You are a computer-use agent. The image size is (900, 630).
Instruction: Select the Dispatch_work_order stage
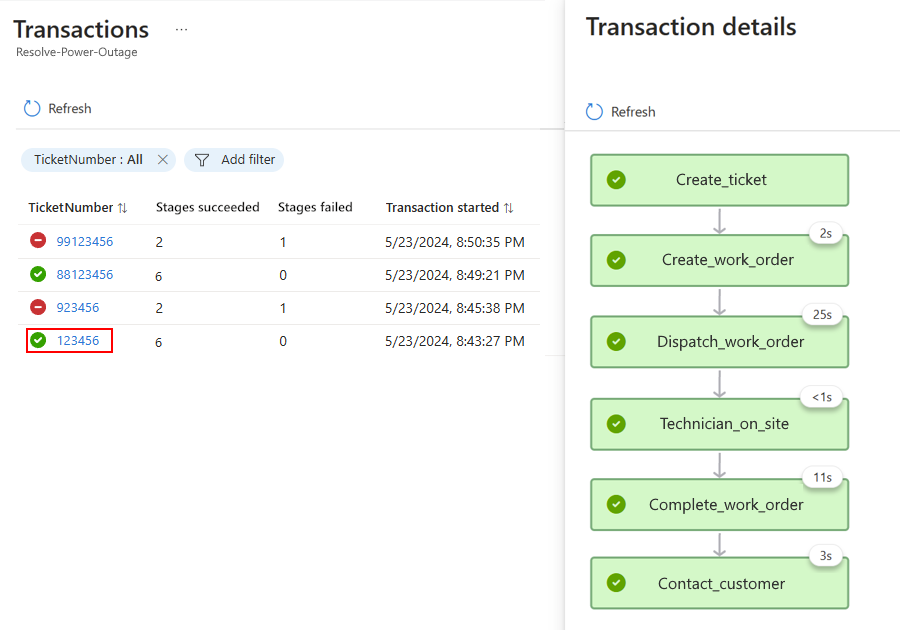(x=719, y=342)
